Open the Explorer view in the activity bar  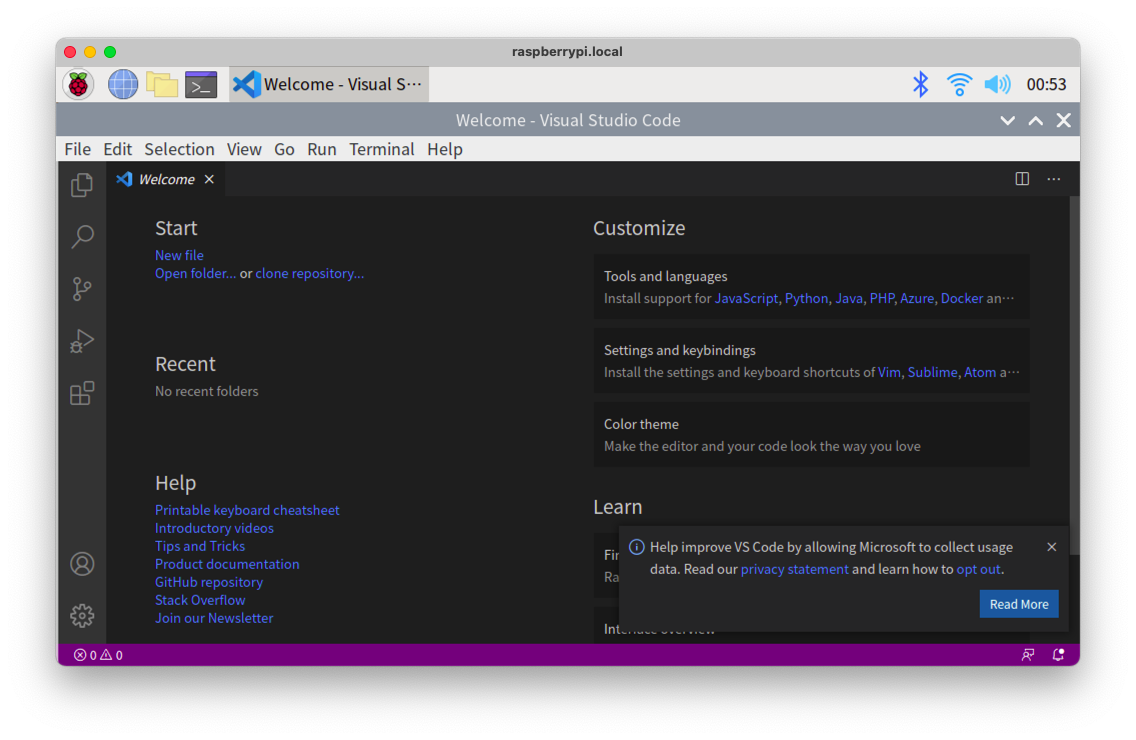(x=82, y=184)
